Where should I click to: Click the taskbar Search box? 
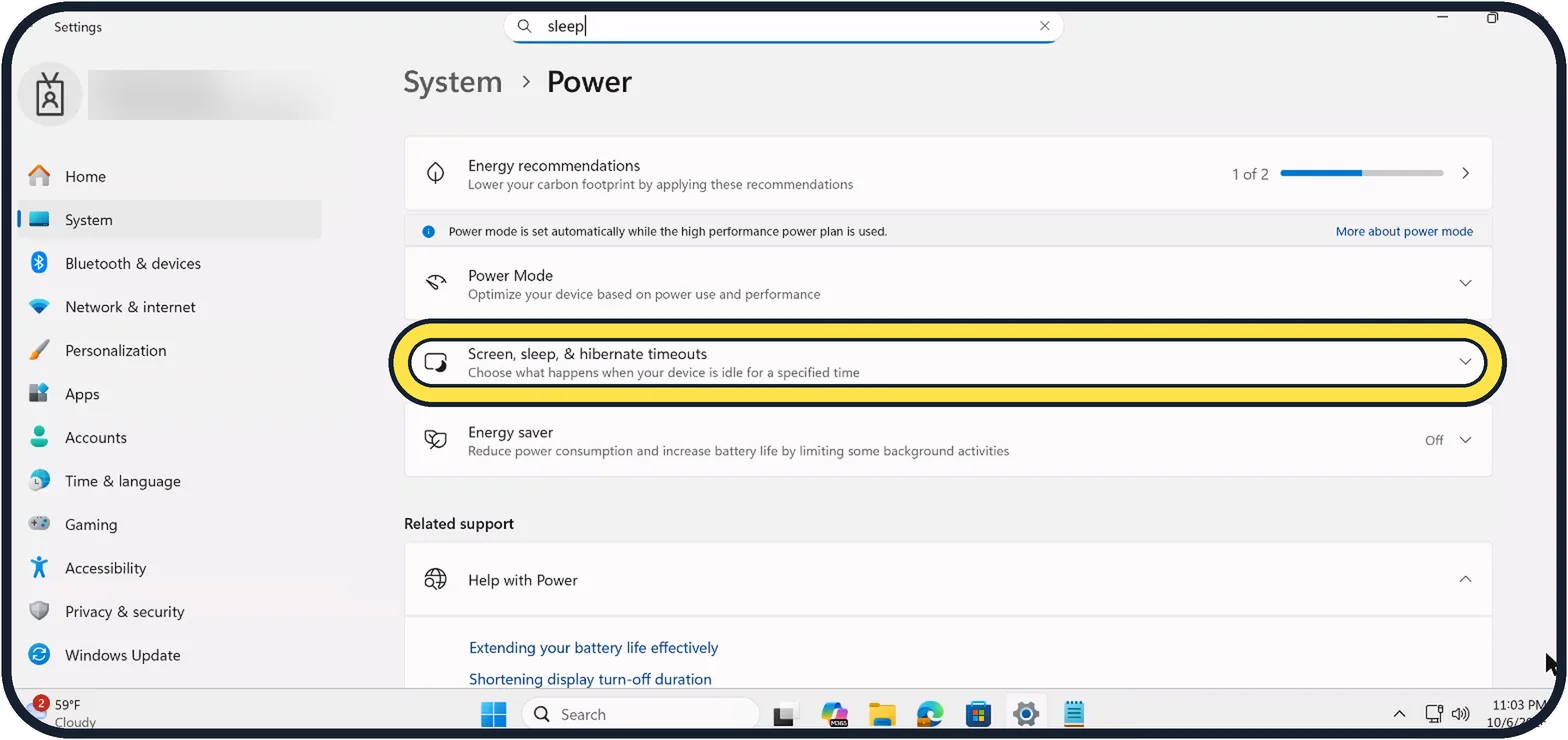coord(640,714)
